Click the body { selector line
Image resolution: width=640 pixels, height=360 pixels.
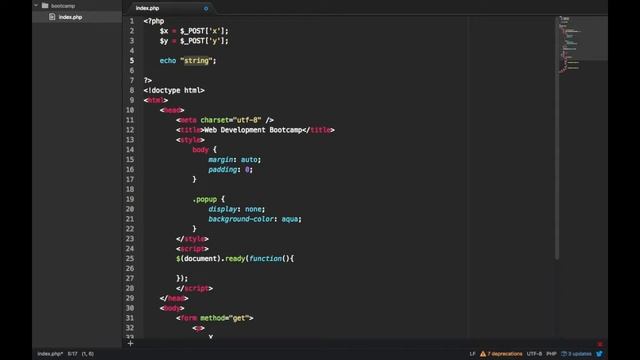point(204,150)
